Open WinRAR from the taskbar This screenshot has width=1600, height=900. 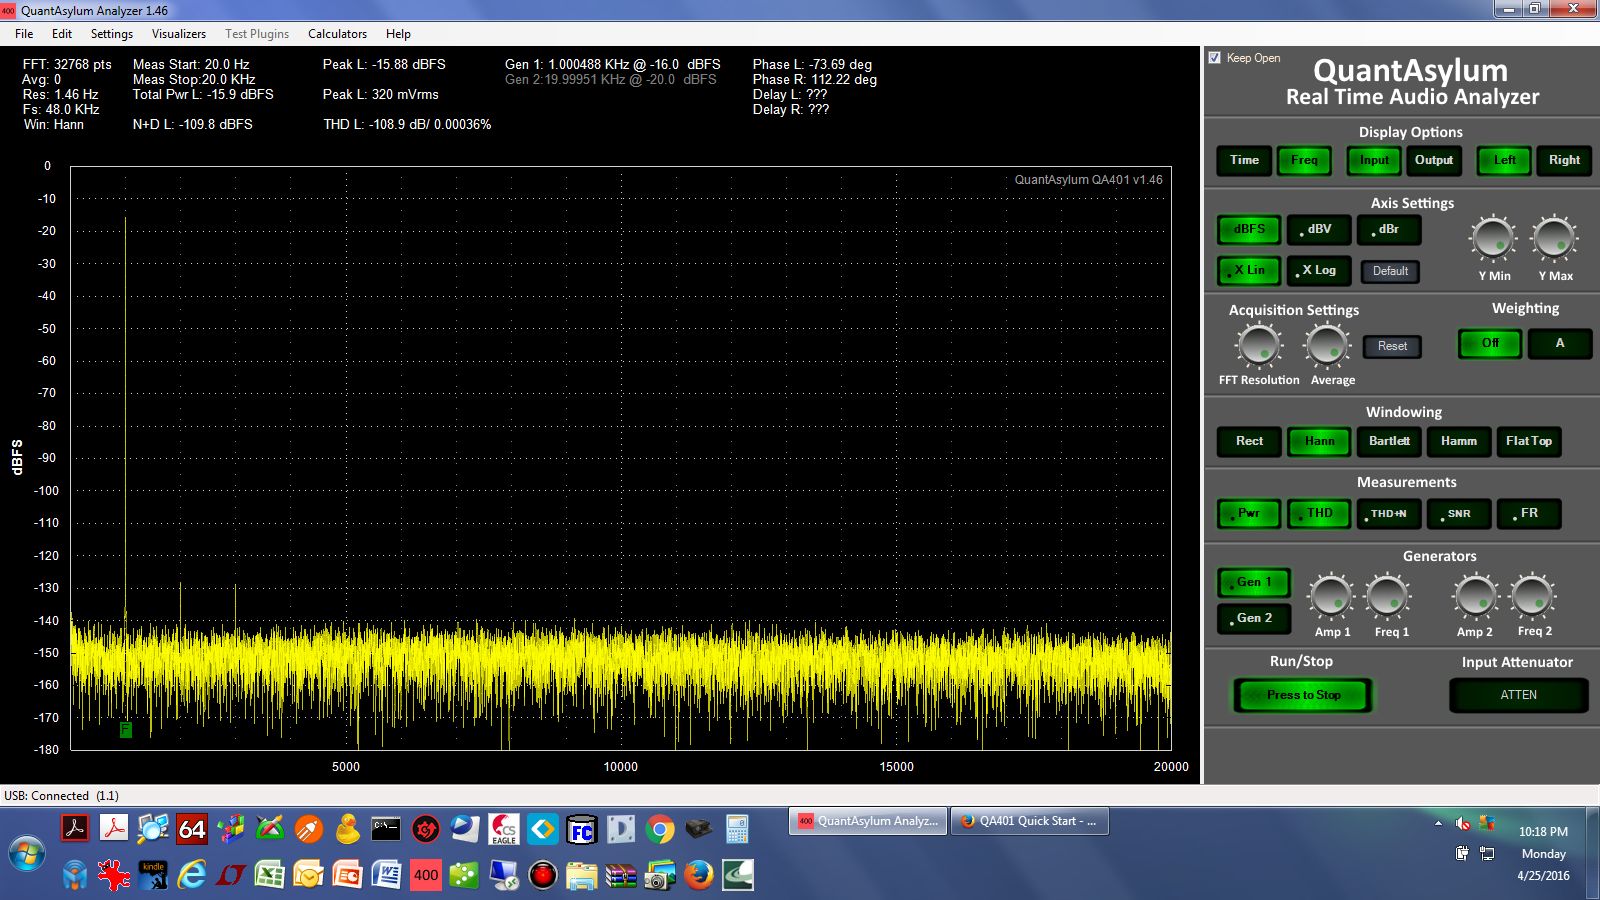click(621, 875)
